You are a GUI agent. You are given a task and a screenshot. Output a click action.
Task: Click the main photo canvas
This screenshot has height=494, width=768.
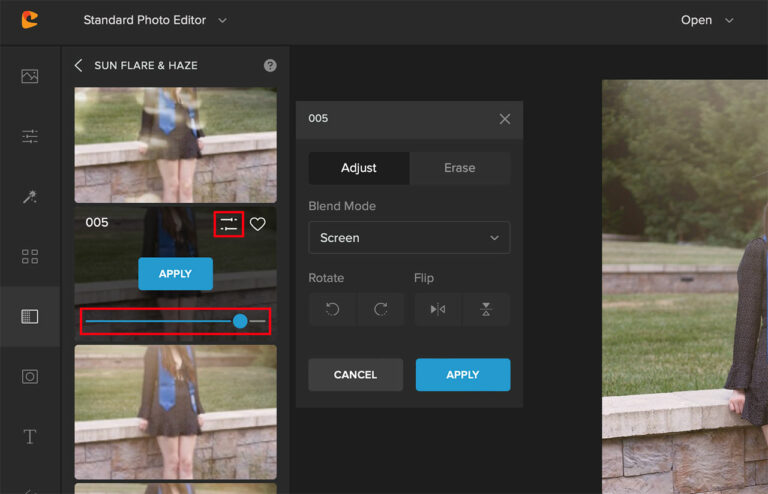click(685, 286)
